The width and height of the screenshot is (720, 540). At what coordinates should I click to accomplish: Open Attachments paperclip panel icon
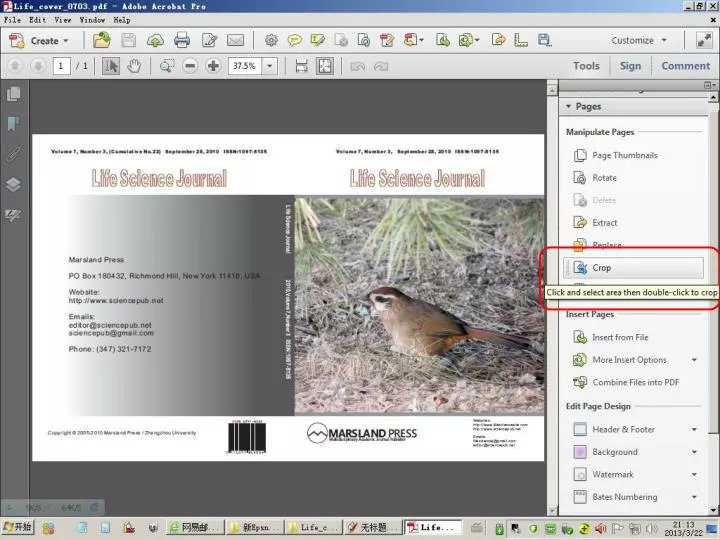(x=14, y=154)
